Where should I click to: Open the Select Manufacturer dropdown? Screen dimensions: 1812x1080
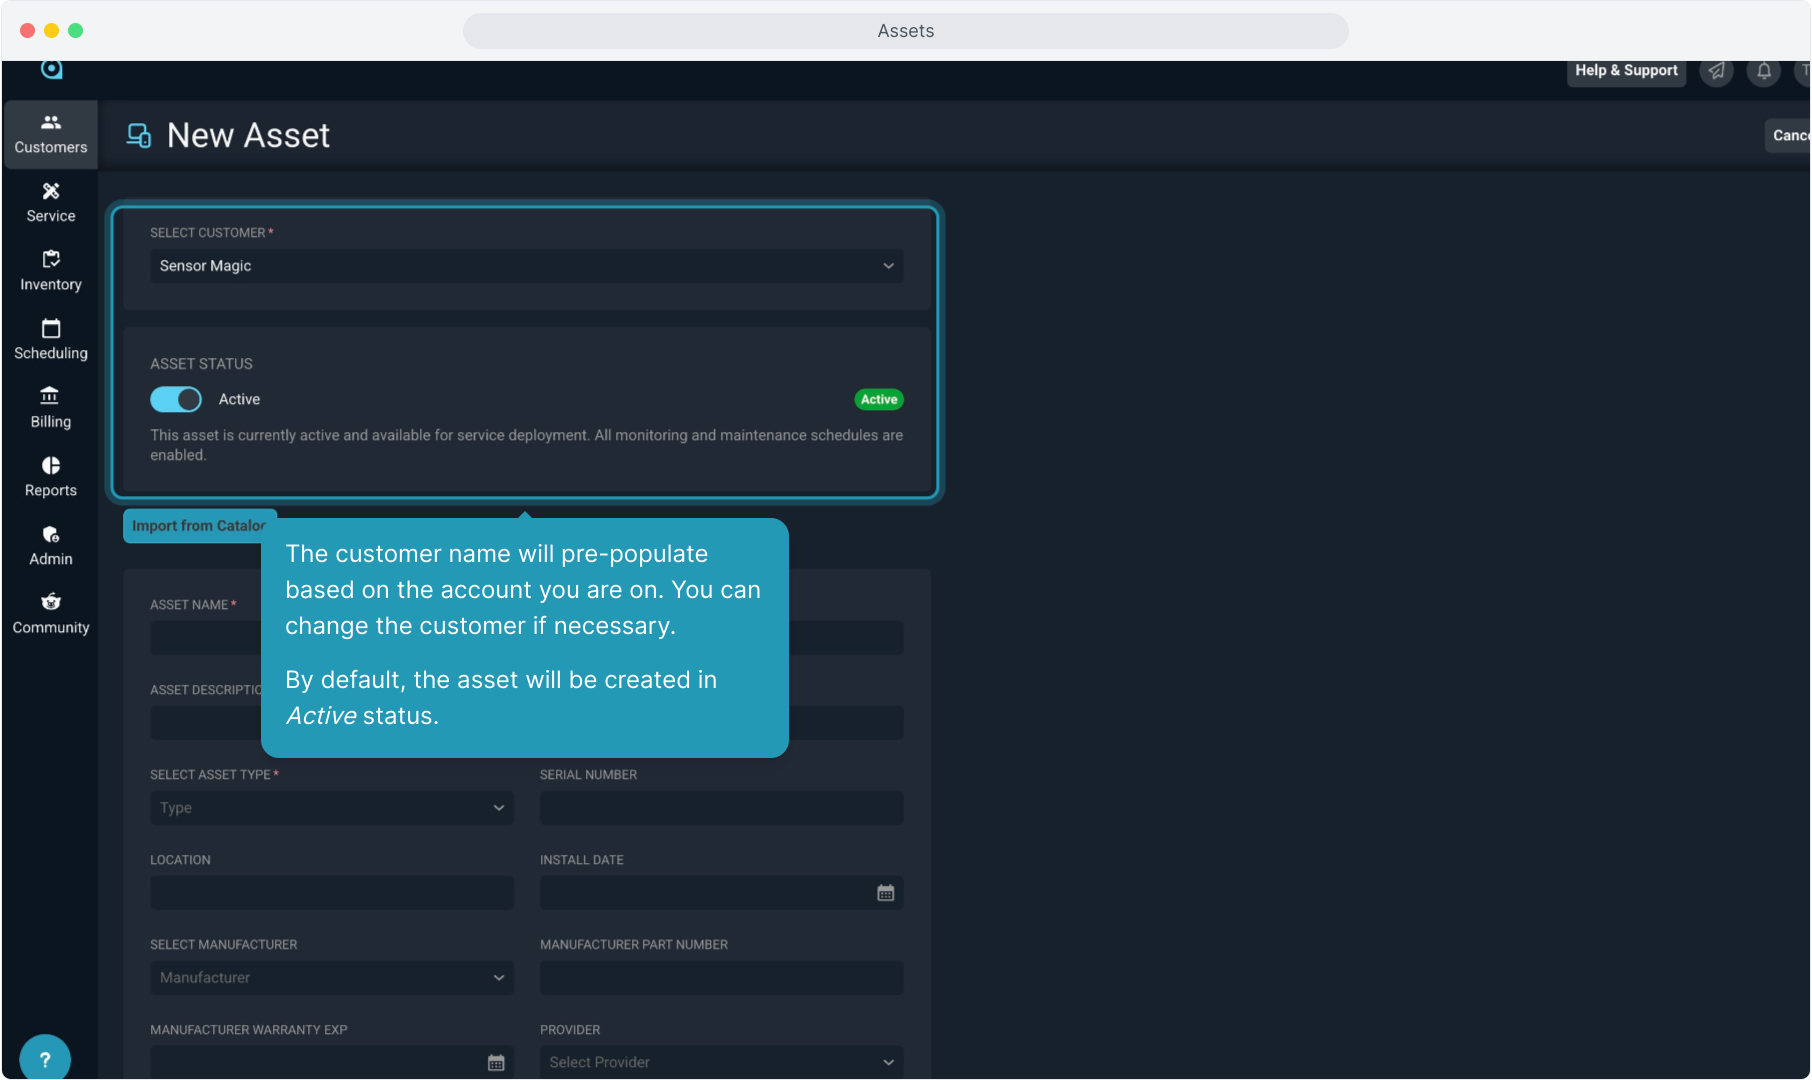(x=331, y=978)
